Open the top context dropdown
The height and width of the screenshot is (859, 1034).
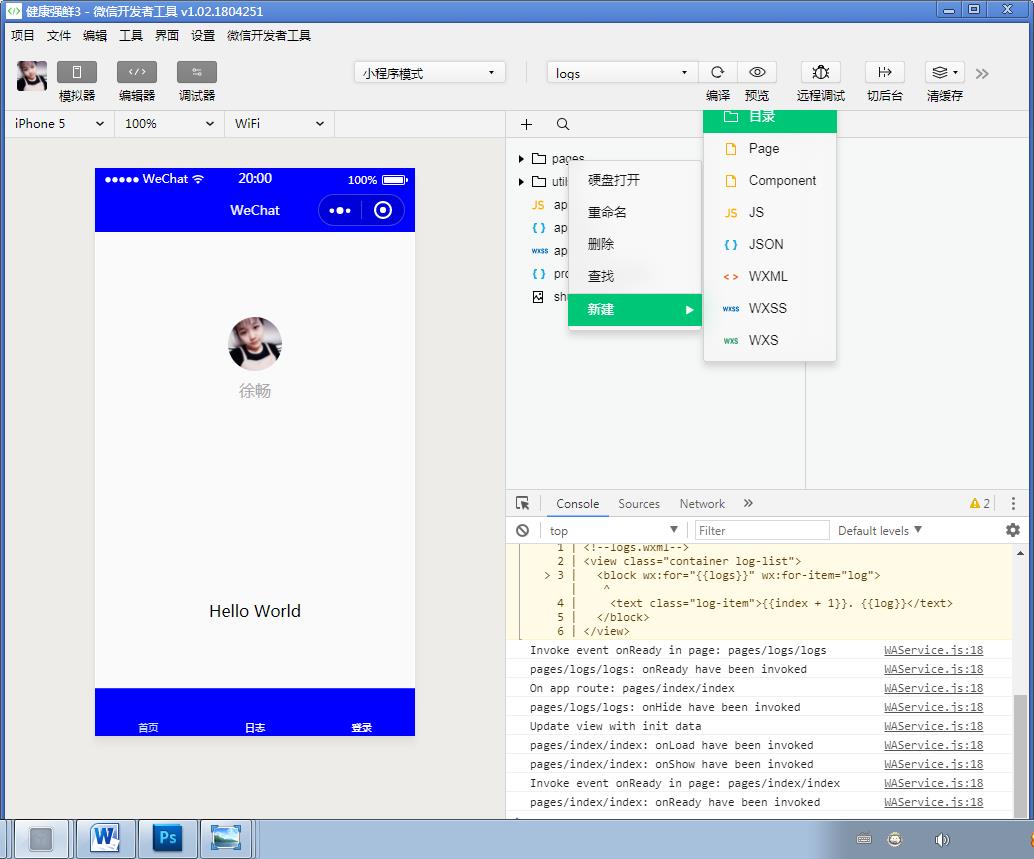(613, 530)
